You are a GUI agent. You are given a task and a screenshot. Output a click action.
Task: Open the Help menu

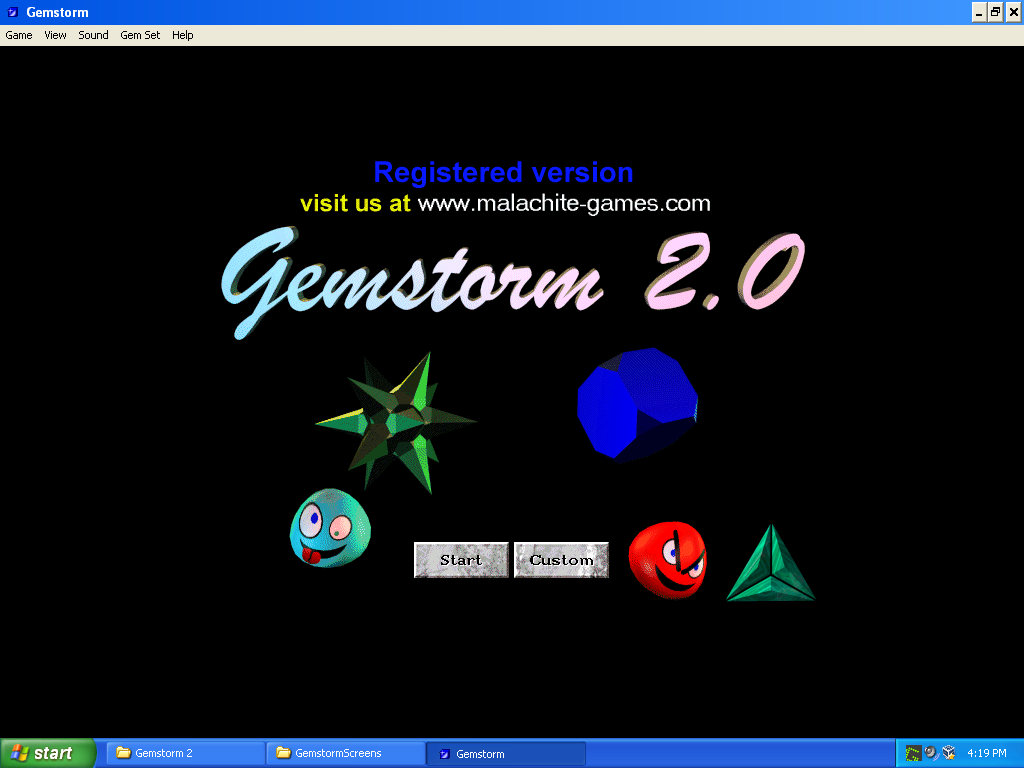pyautogui.click(x=182, y=35)
